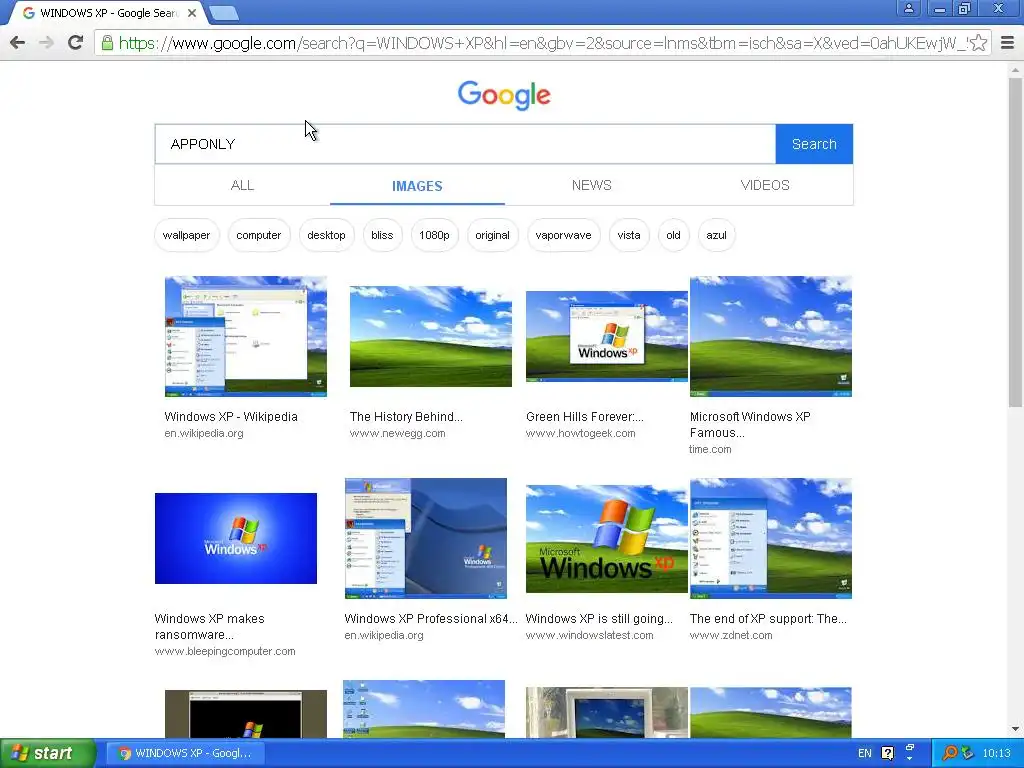Choose the 1080p filter chip
1024x768 pixels.
434,235
